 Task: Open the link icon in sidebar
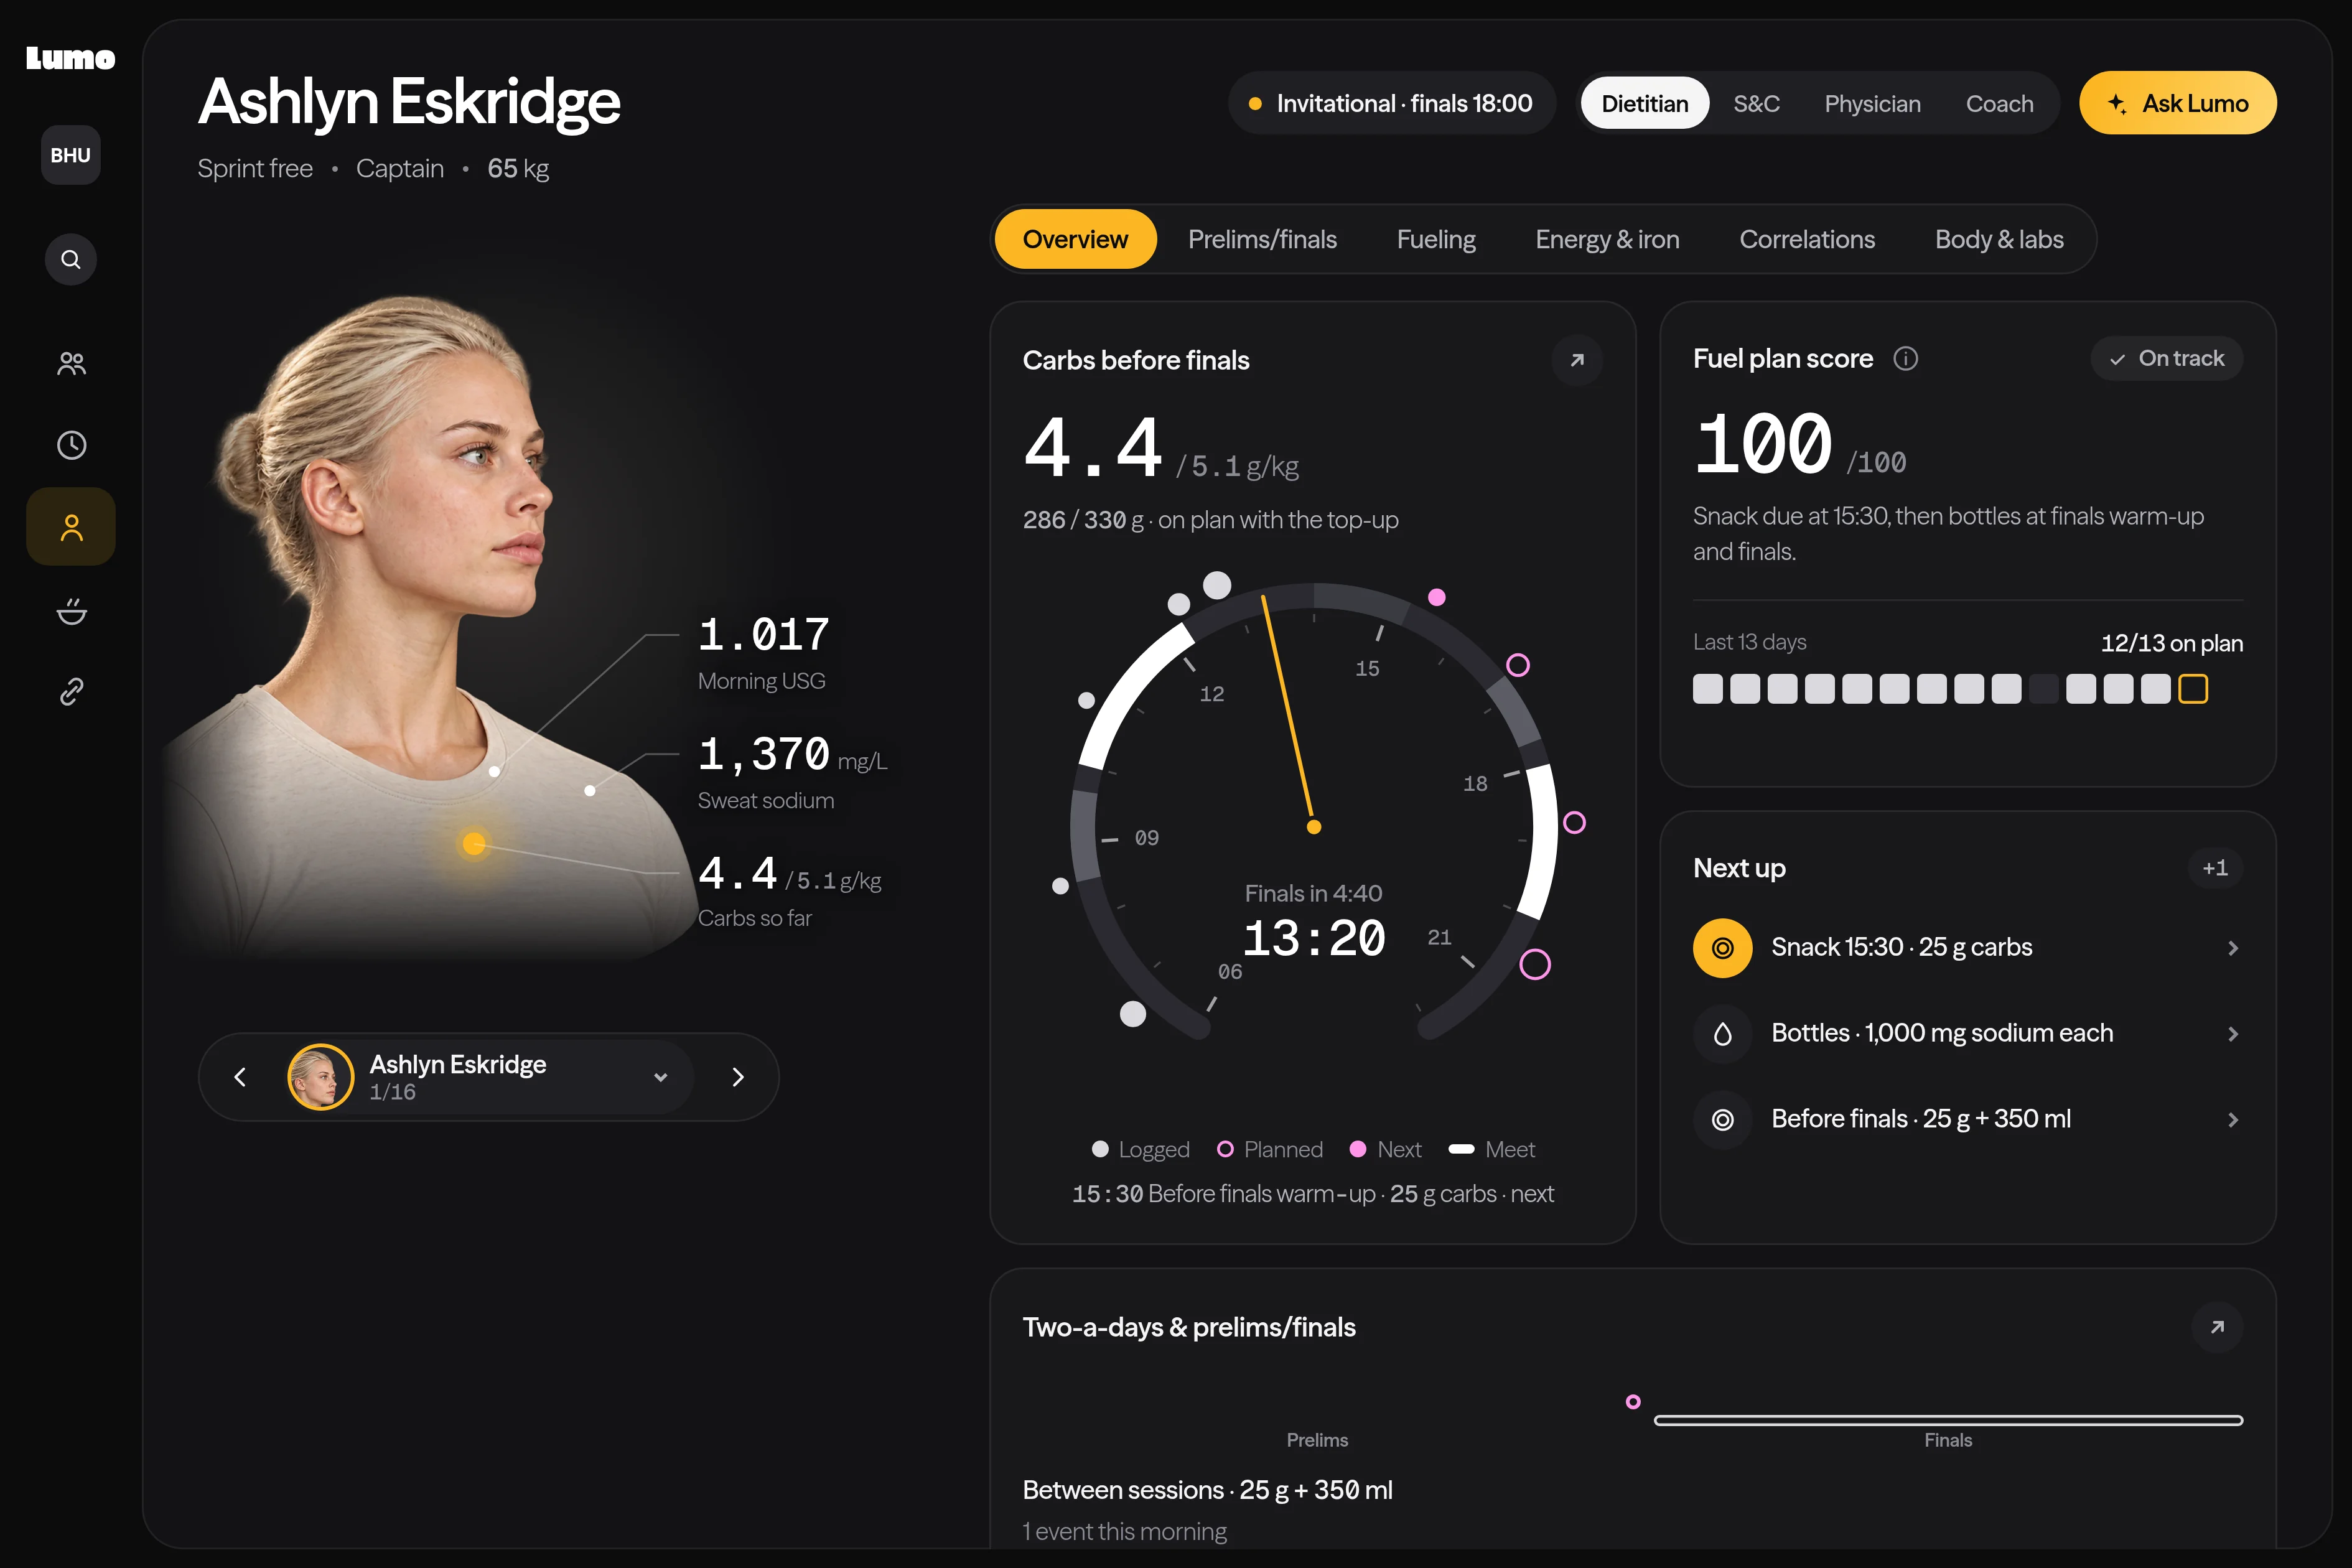coord(71,692)
